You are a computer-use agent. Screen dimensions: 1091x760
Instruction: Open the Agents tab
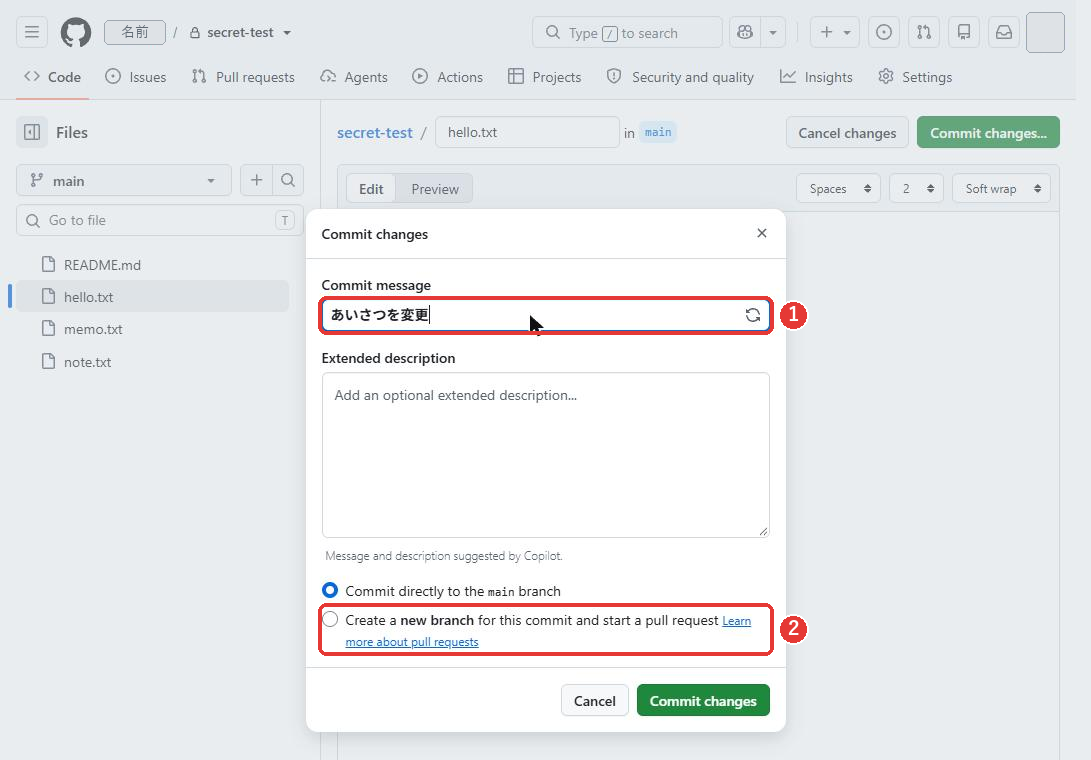click(x=354, y=77)
